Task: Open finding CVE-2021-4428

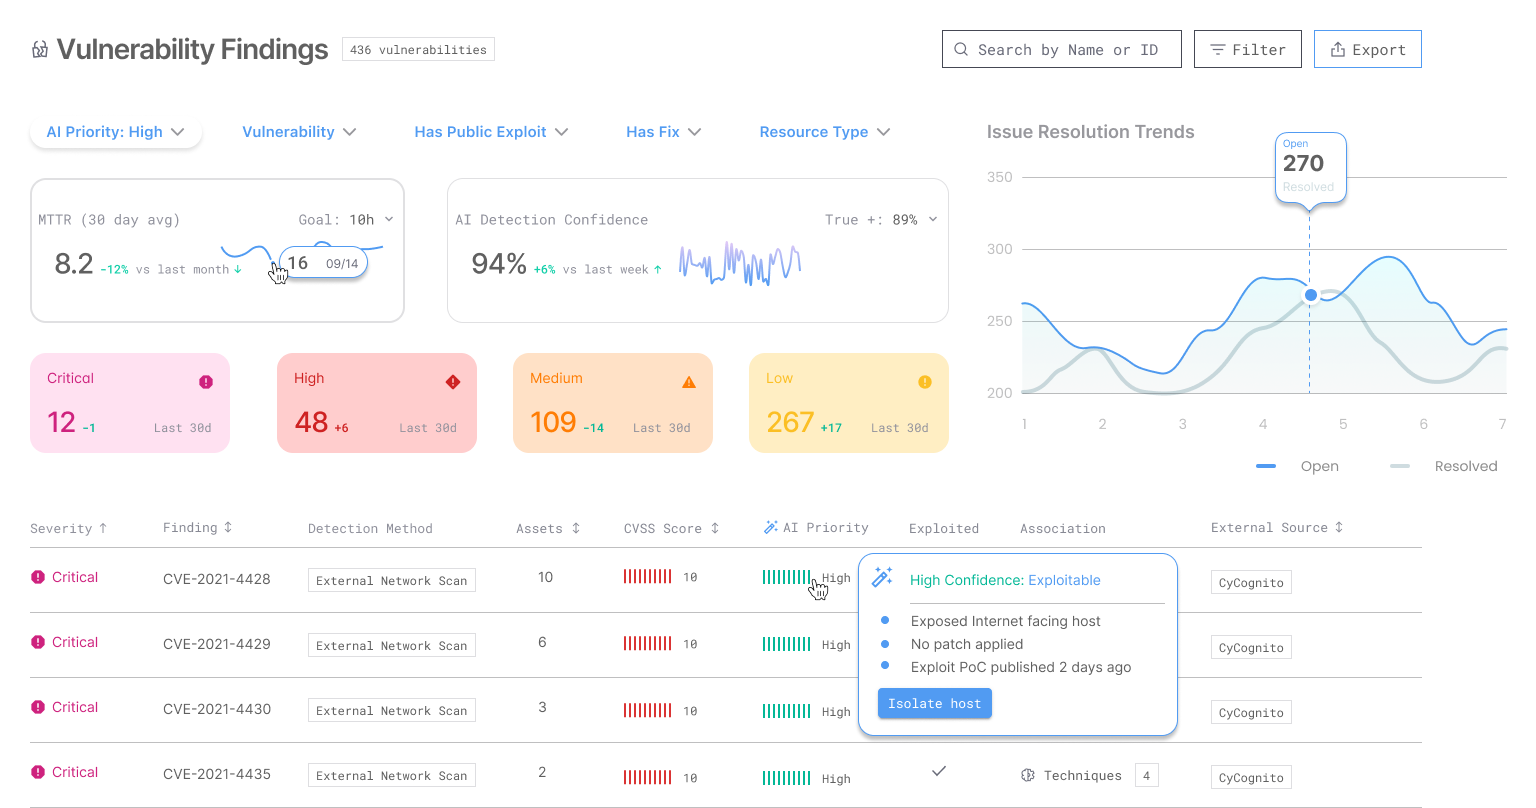Action: point(217,579)
